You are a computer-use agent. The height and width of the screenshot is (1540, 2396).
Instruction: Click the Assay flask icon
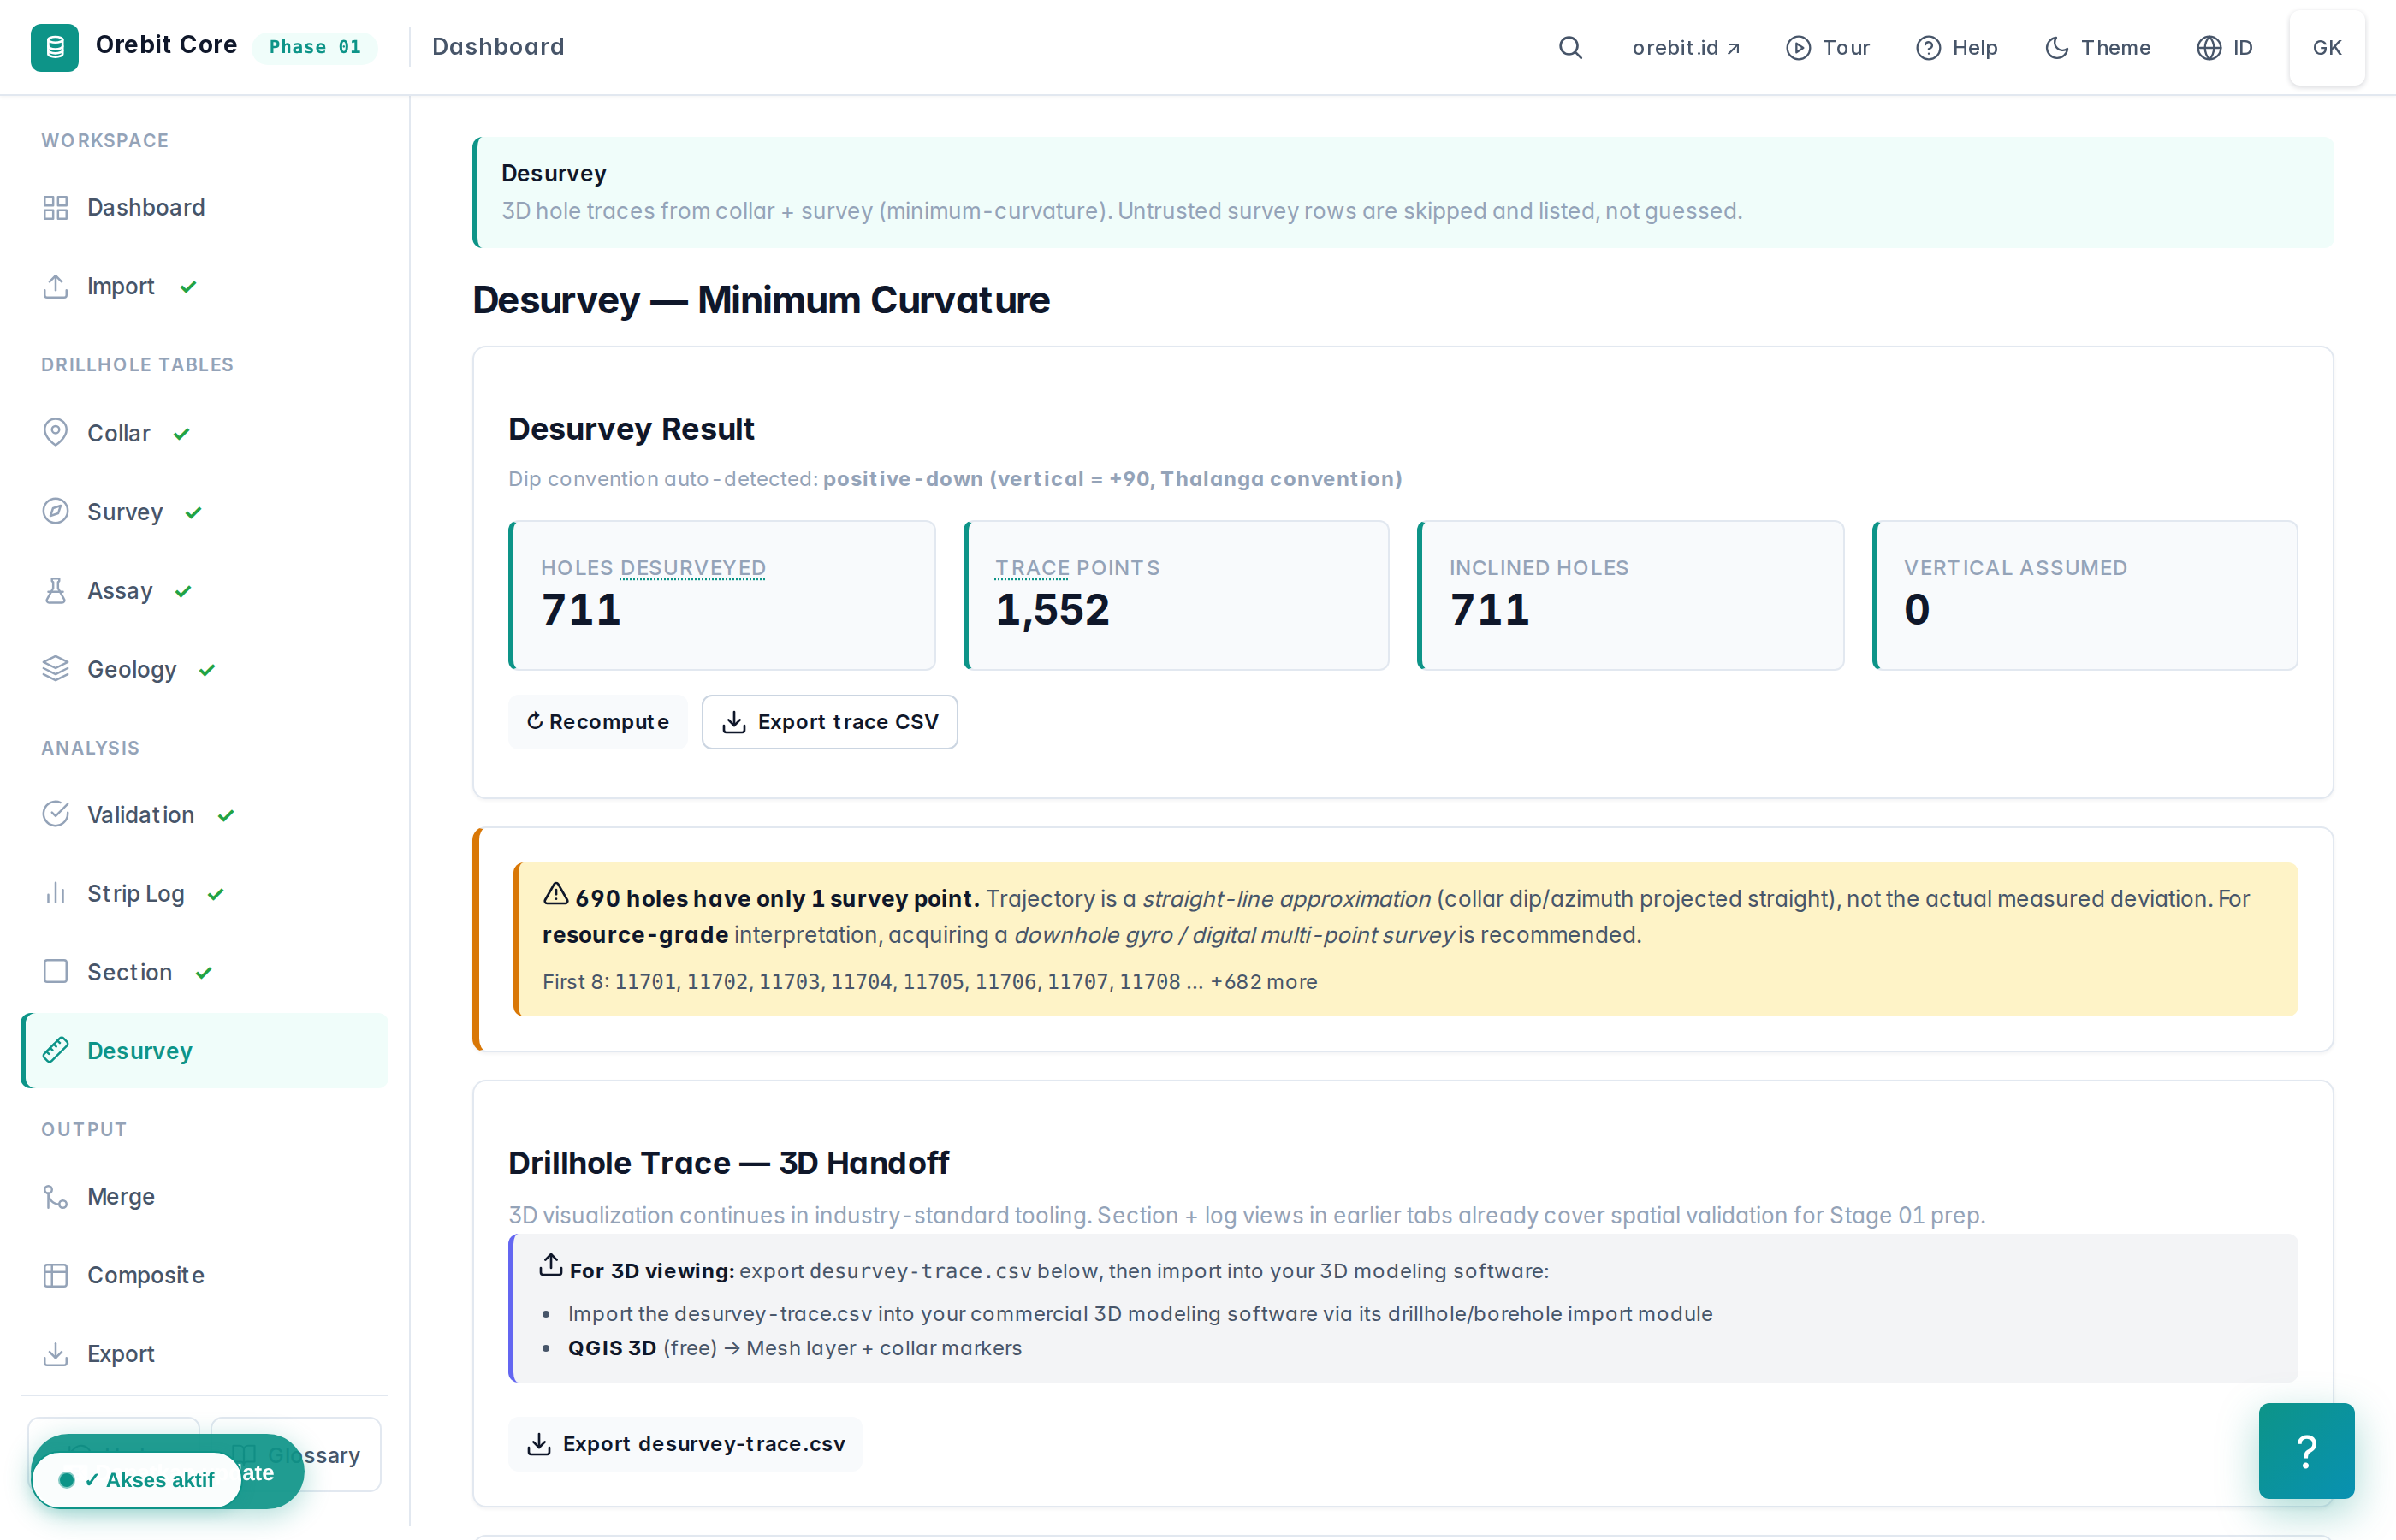(x=56, y=591)
